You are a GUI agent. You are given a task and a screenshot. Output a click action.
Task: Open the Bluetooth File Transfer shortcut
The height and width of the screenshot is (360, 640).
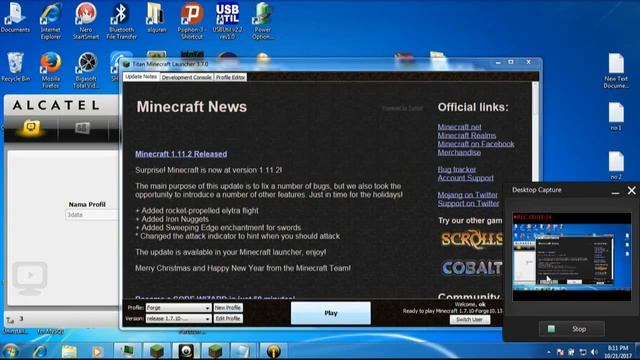pyautogui.click(x=121, y=21)
